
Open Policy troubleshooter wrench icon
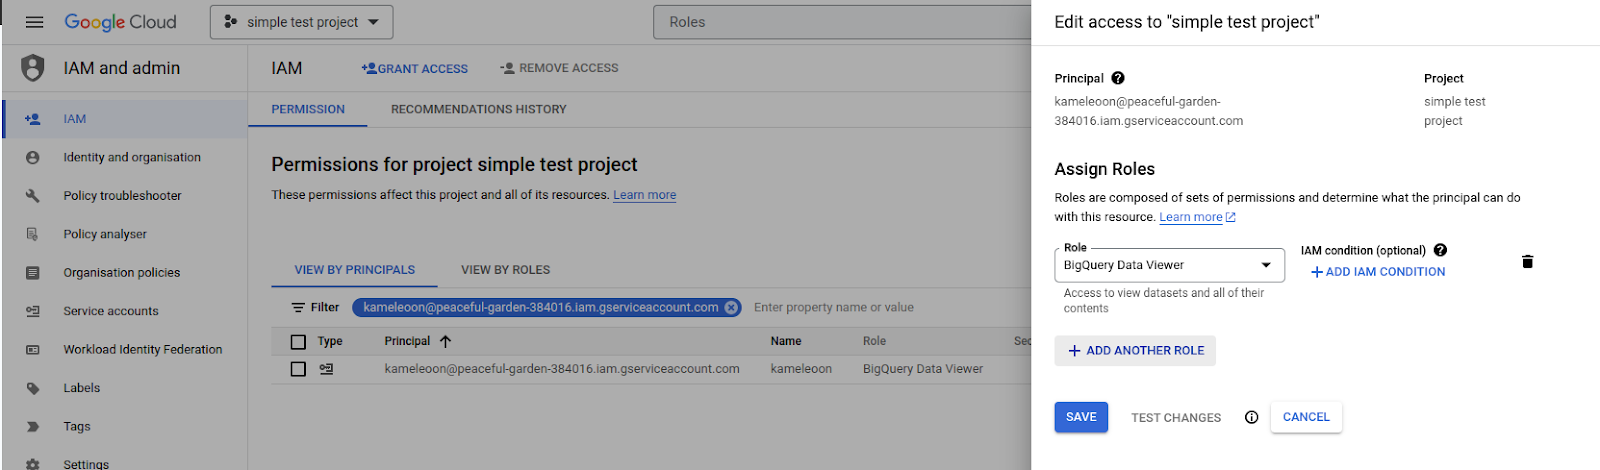pos(33,196)
